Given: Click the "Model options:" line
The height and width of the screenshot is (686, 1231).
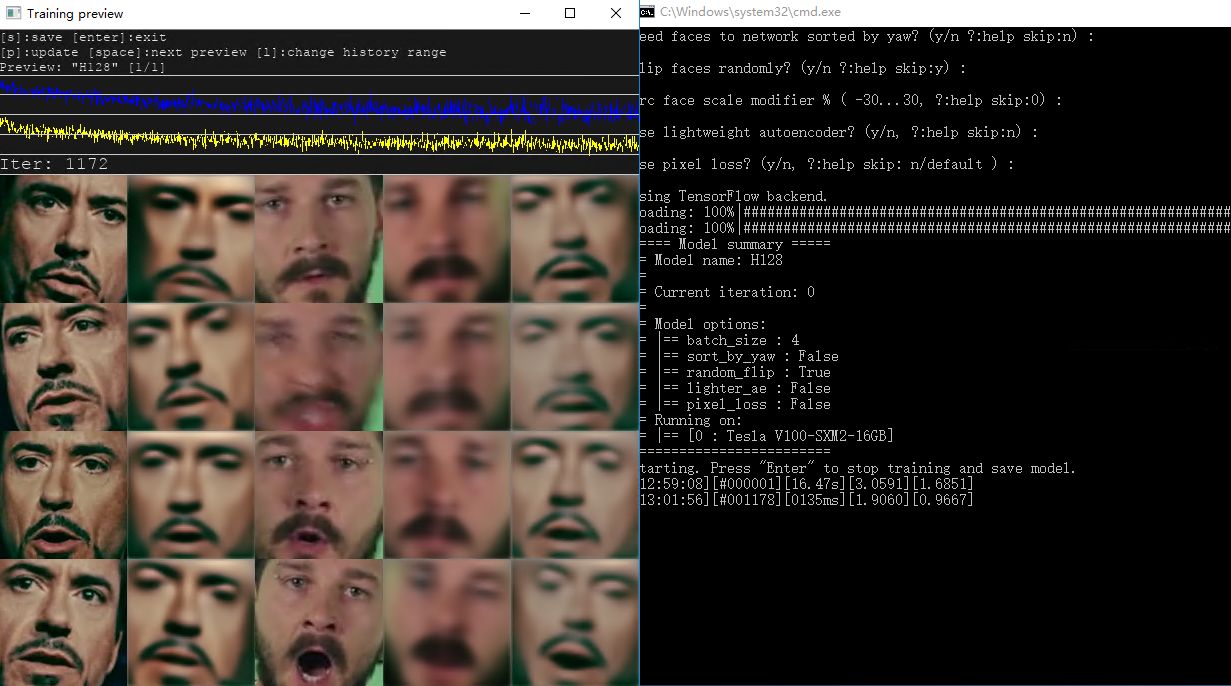Looking at the screenshot, I should click(703, 324).
